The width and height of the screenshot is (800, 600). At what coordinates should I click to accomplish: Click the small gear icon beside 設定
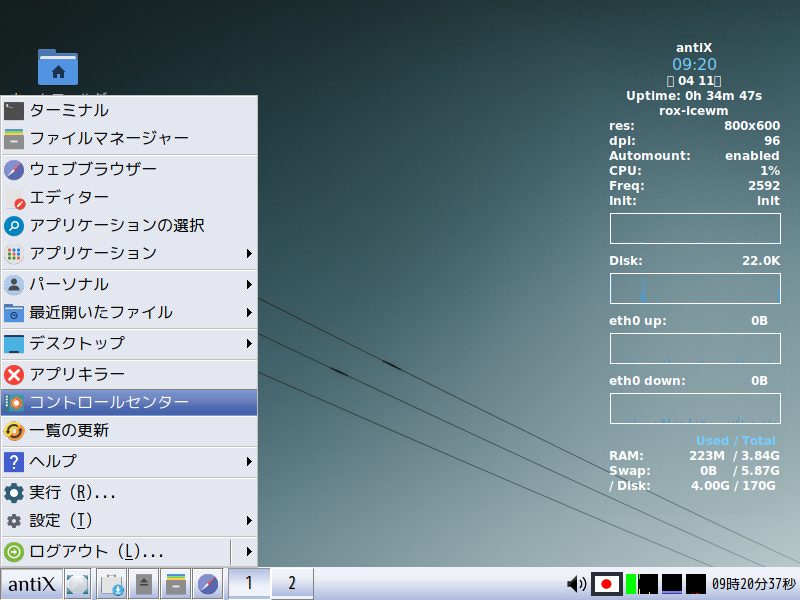14,521
